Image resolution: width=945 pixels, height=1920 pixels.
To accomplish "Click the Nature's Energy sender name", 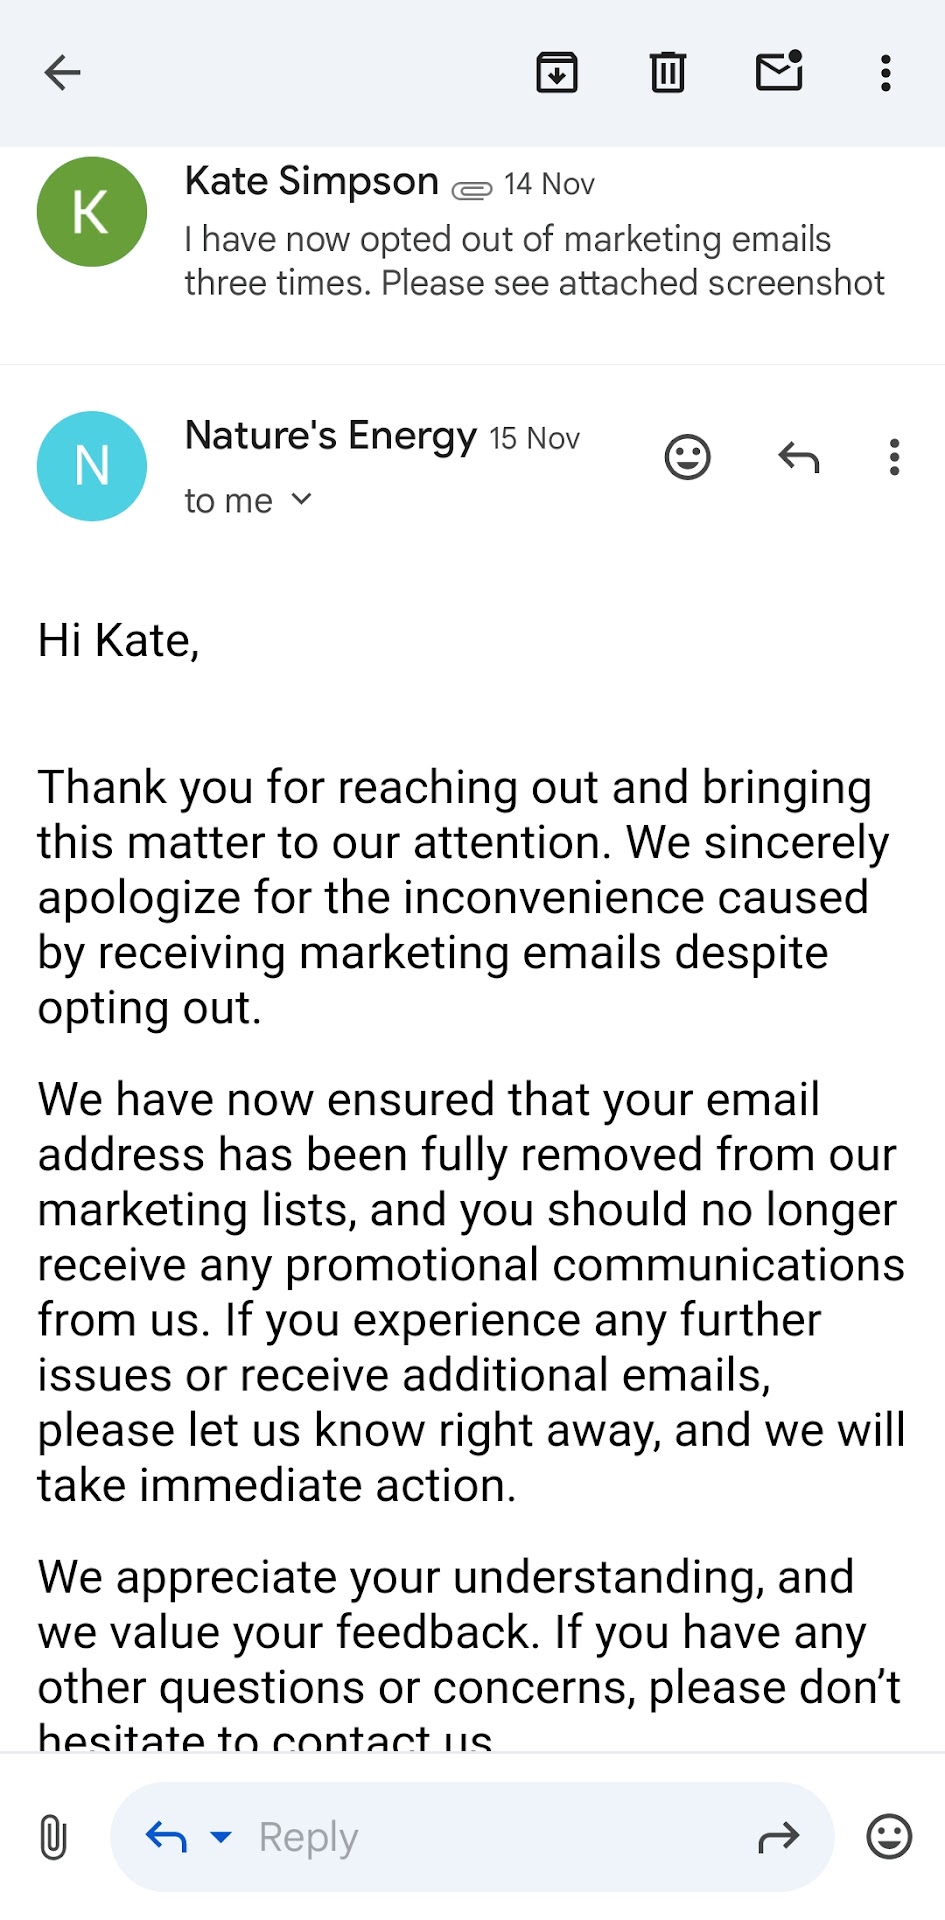I will tap(331, 436).
